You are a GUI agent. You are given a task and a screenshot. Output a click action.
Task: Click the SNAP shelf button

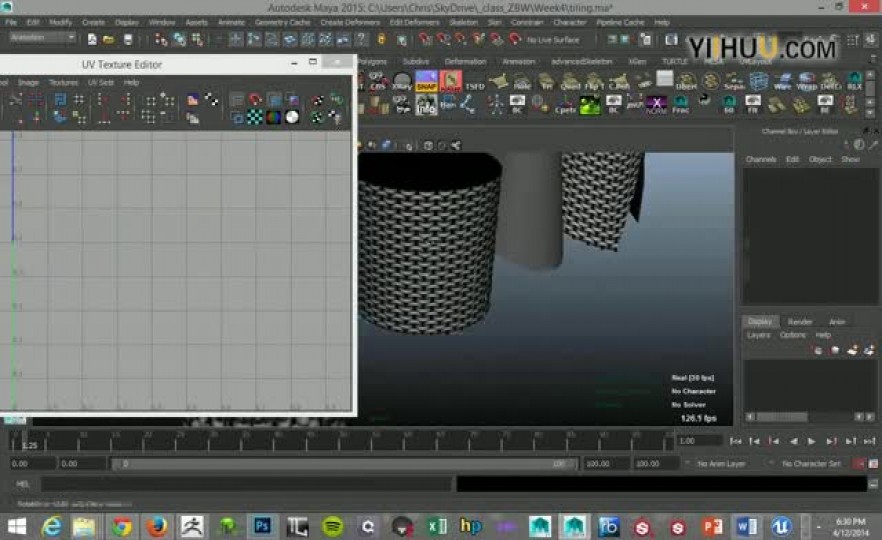[x=426, y=81]
